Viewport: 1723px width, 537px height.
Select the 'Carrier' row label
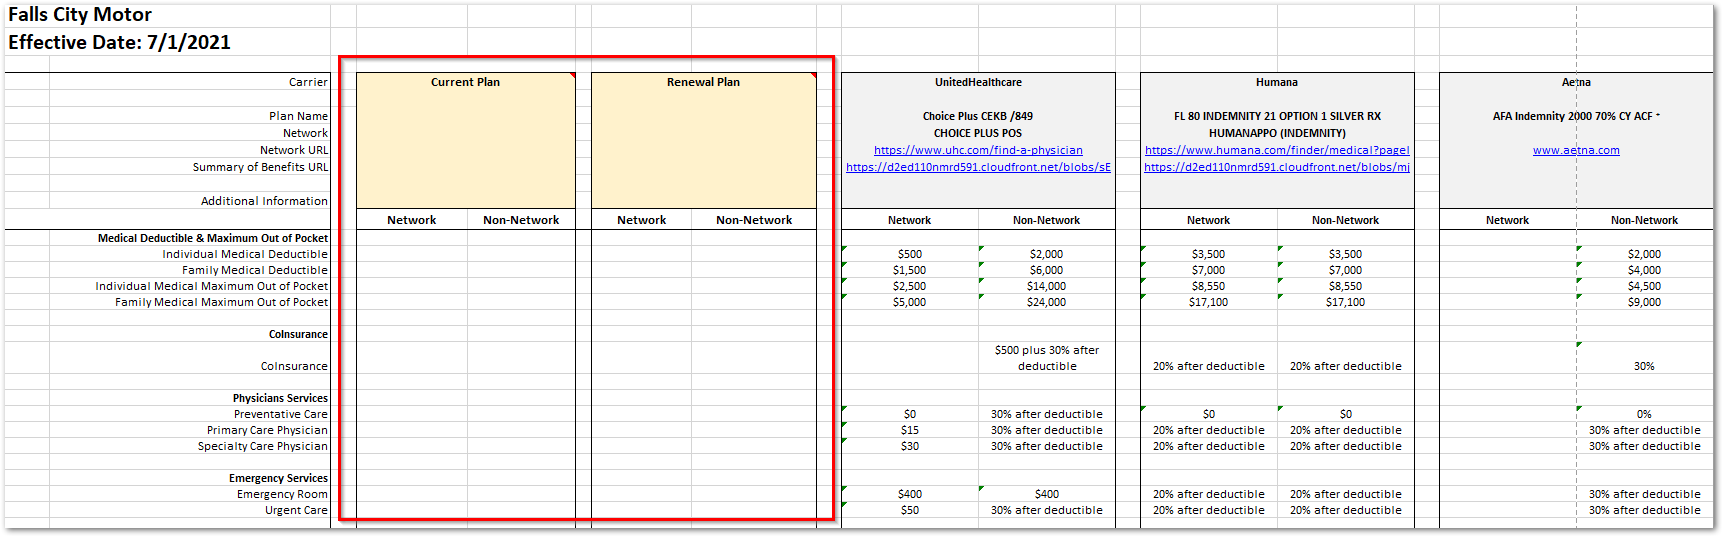(x=308, y=82)
